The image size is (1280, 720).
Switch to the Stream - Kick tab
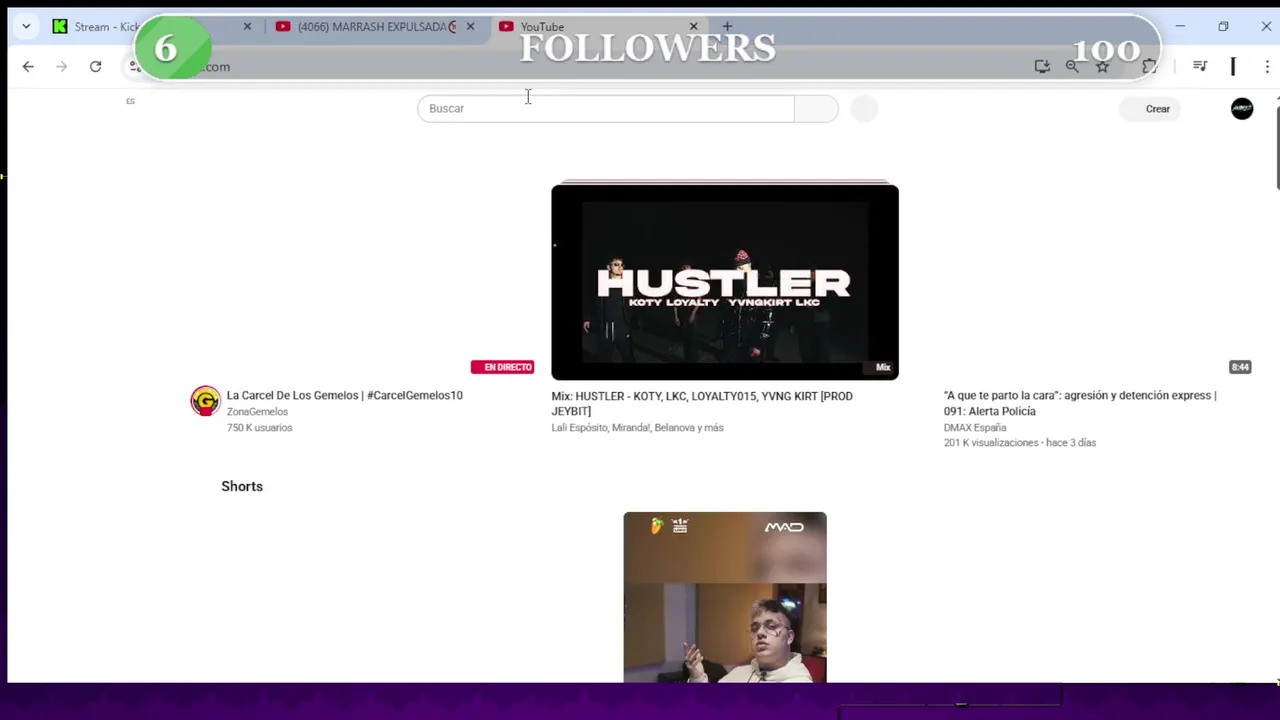(x=105, y=26)
